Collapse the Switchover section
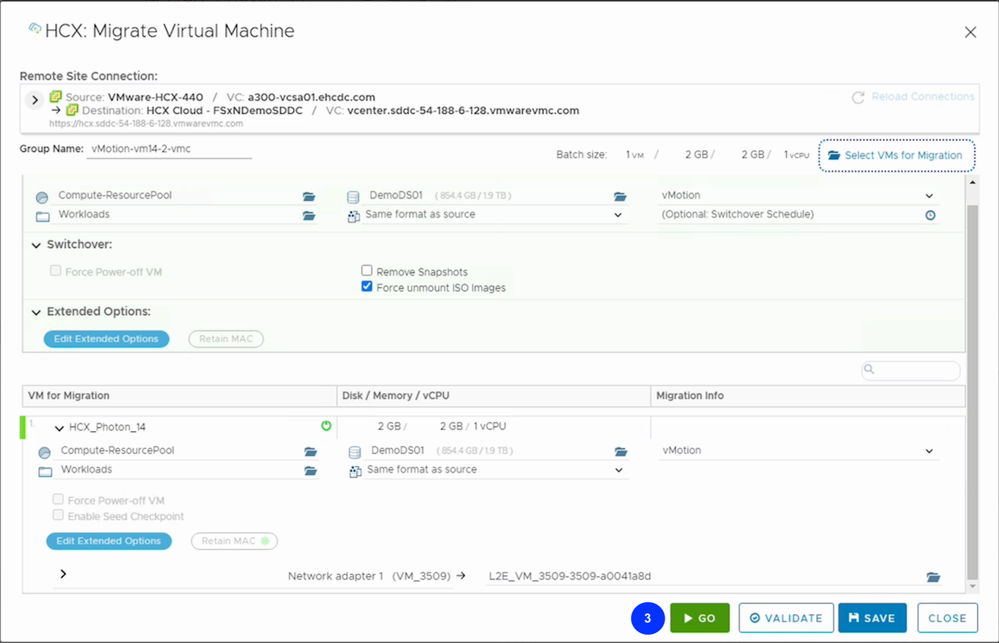 pos(37,245)
